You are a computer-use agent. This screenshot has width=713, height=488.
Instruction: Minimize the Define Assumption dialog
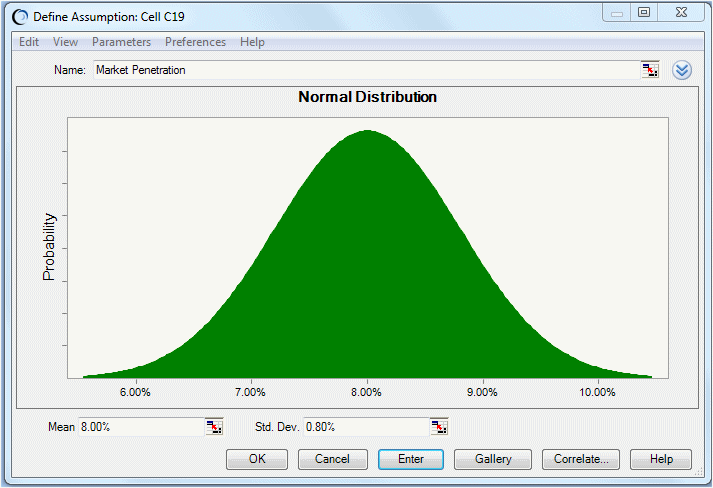coord(617,13)
